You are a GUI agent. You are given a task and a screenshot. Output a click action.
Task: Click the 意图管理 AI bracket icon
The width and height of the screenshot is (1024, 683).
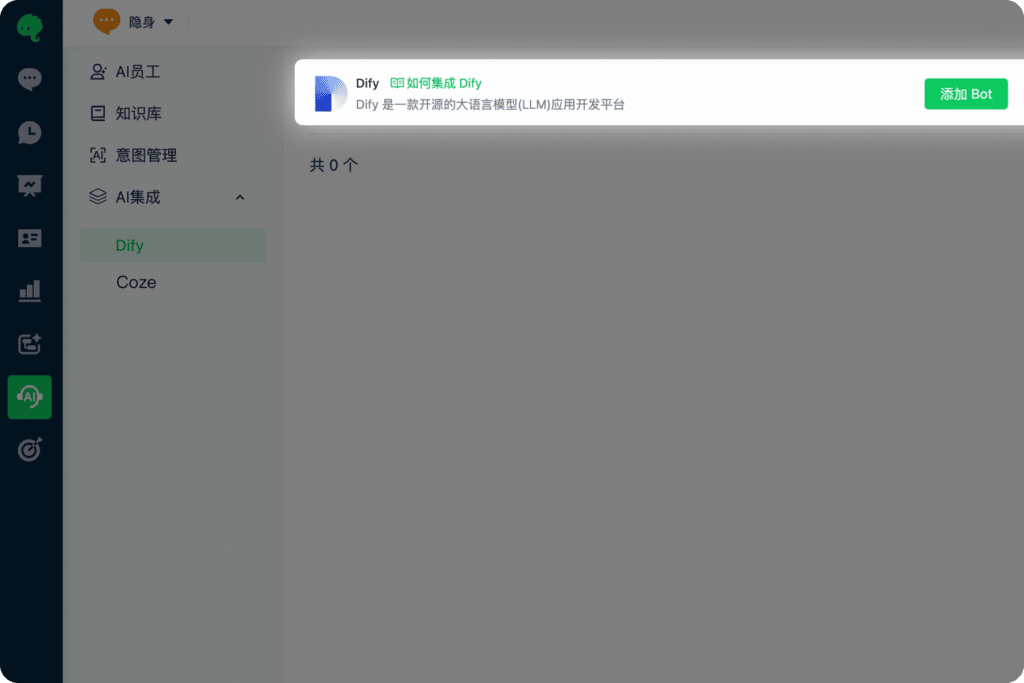point(98,155)
